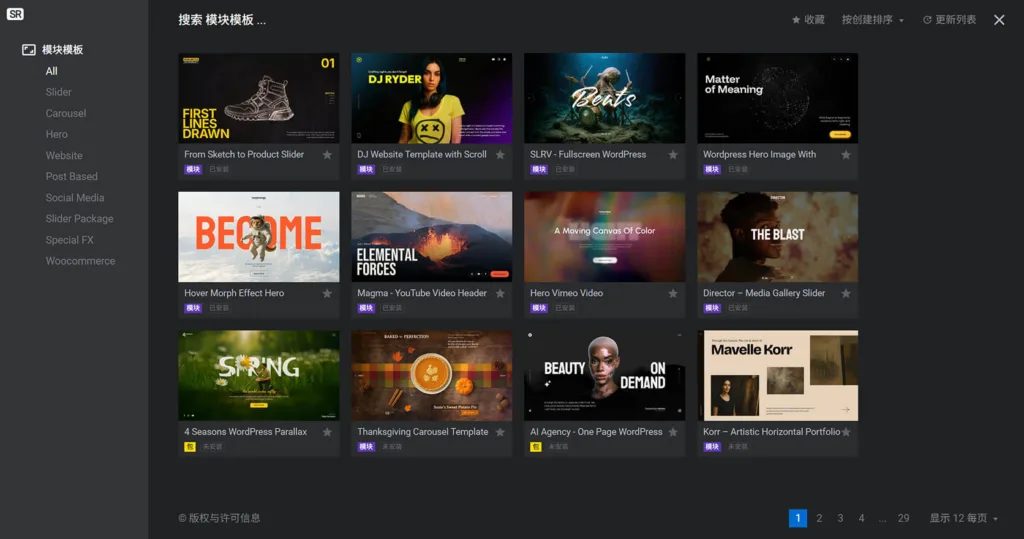Click star icon for Magma YouTube Video Header

tap(500, 294)
